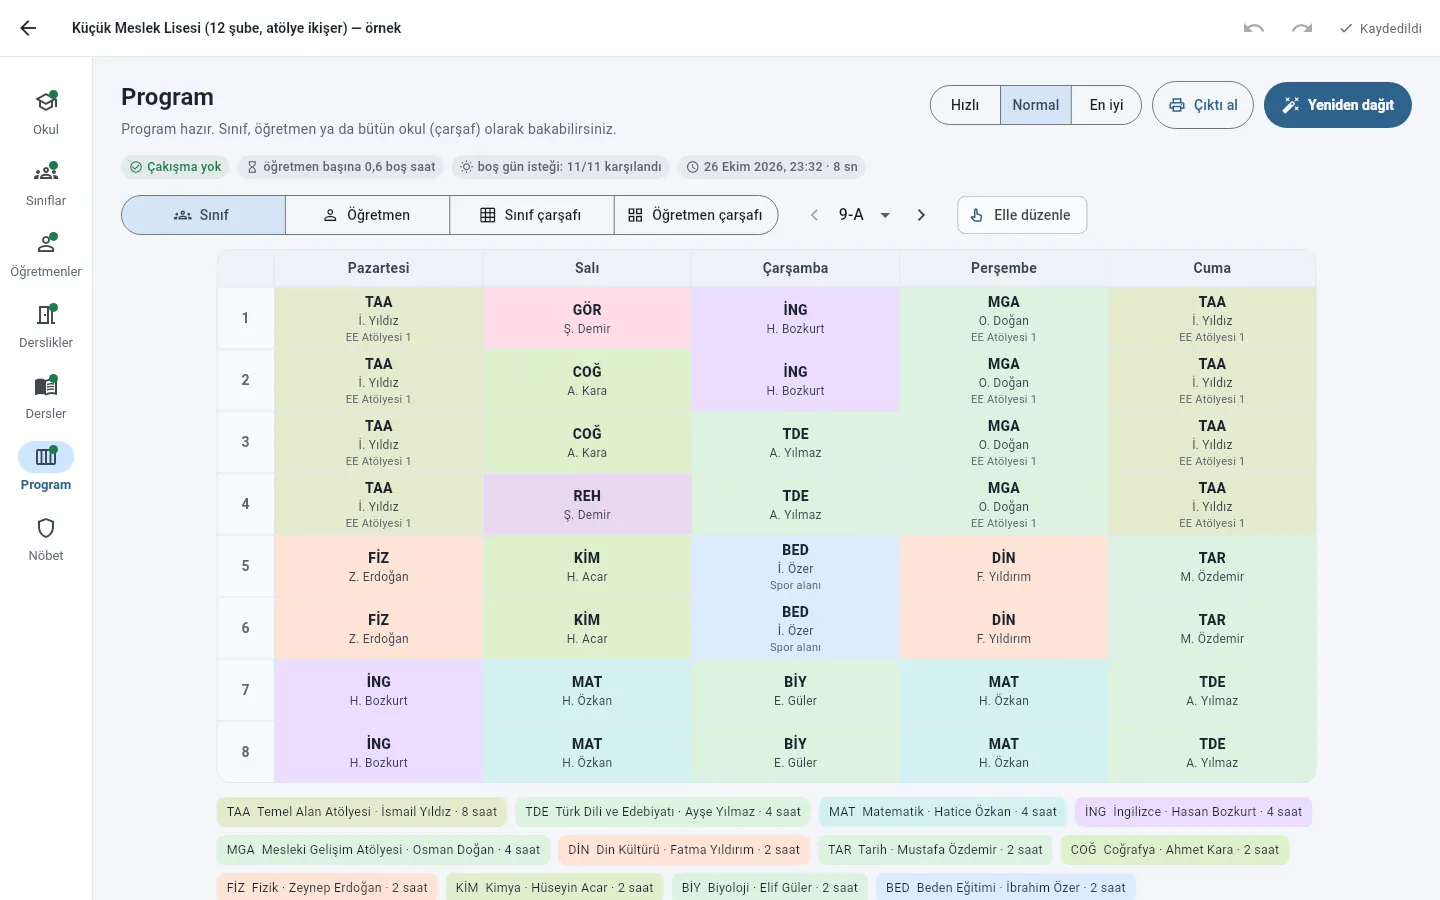Open Öğretmenler in the sidebar

click(46, 254)
